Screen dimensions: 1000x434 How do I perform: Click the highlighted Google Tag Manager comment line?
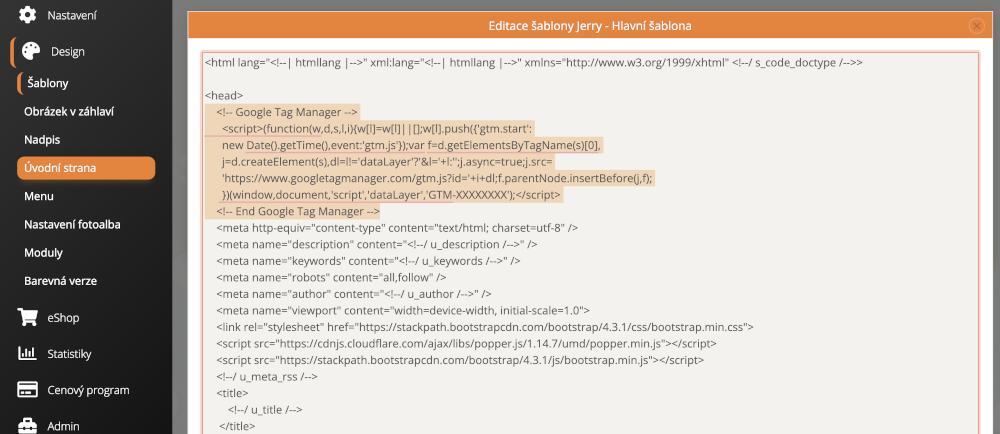click(288, 112)
